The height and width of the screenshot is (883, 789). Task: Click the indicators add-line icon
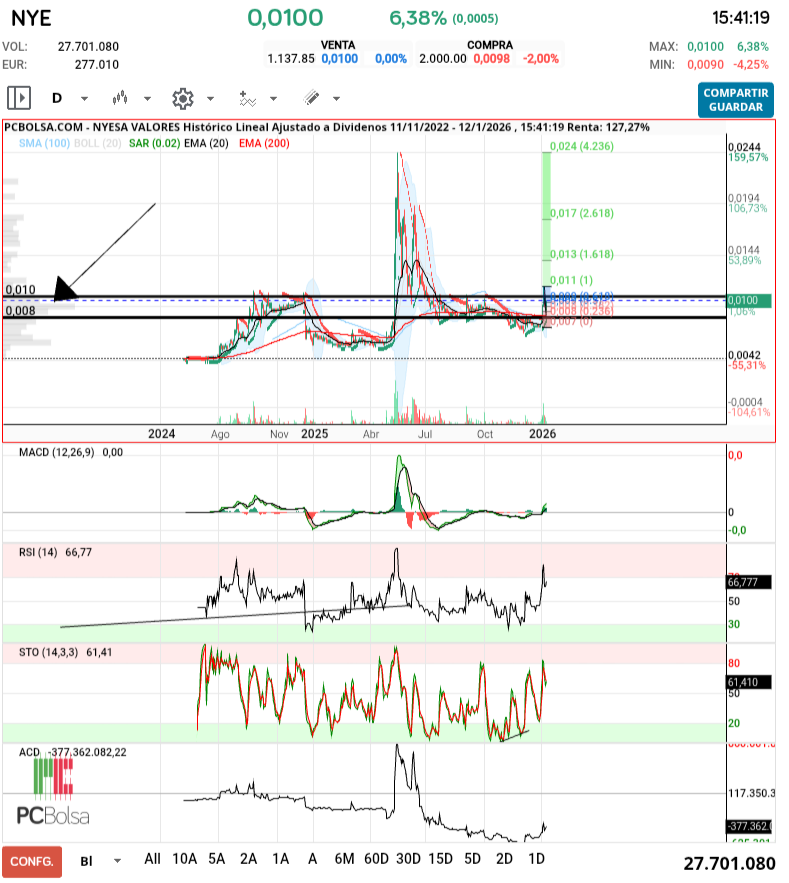coord(247,98)
